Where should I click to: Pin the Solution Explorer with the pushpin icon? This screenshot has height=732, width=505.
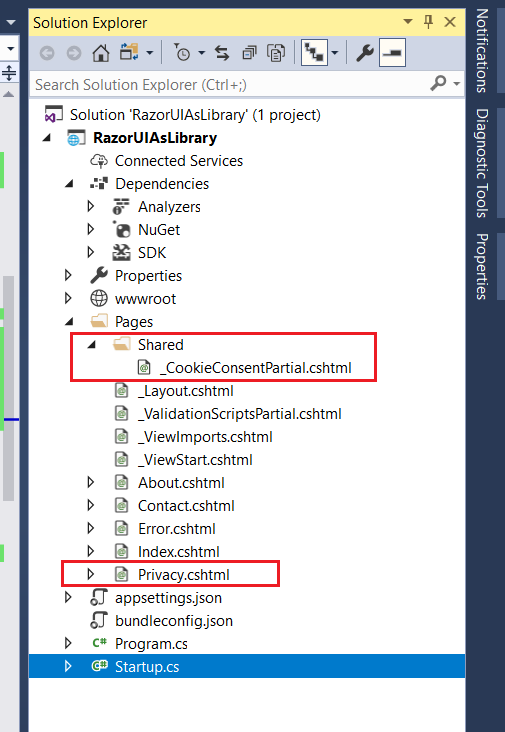point(428,22)
